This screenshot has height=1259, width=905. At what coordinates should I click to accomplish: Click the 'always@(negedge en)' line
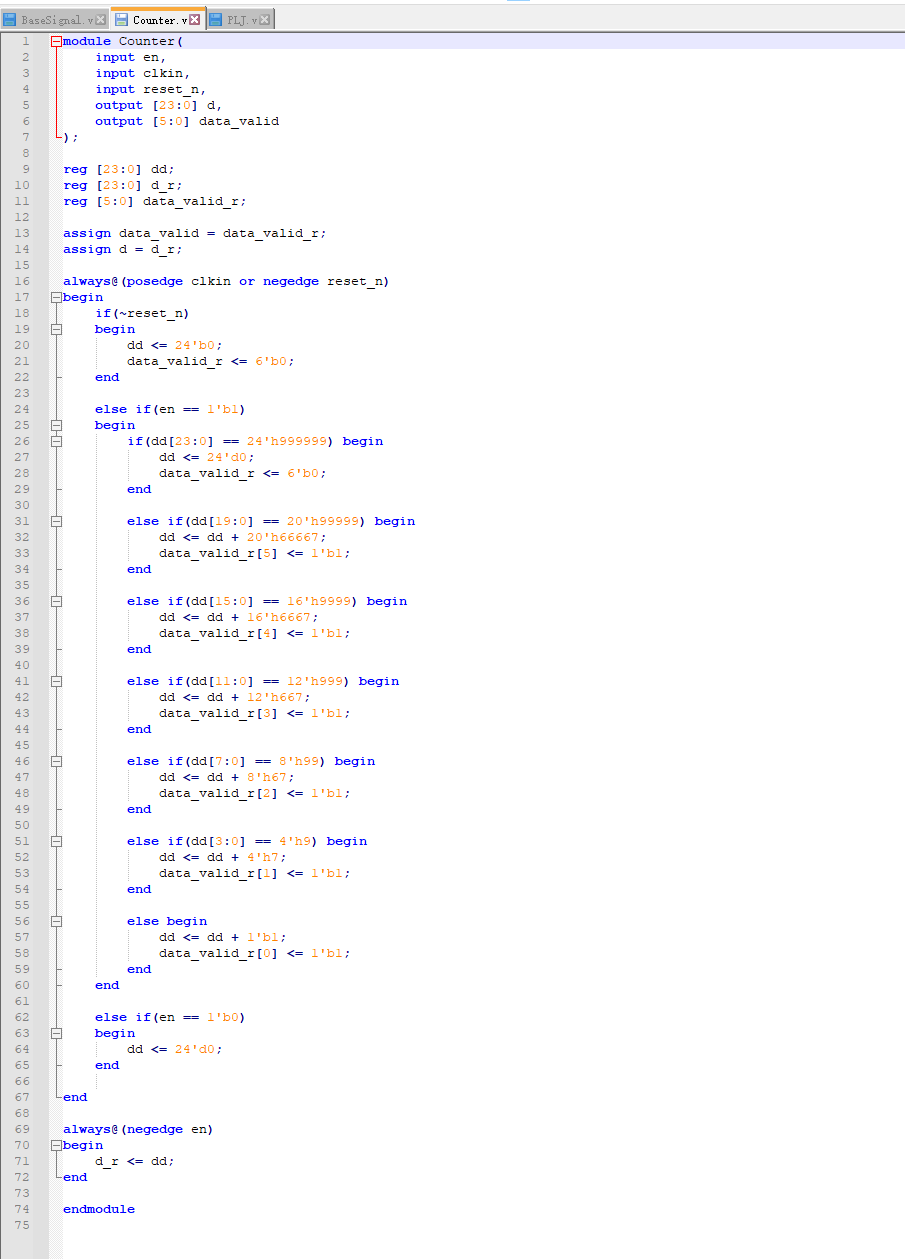(138, 1129)
